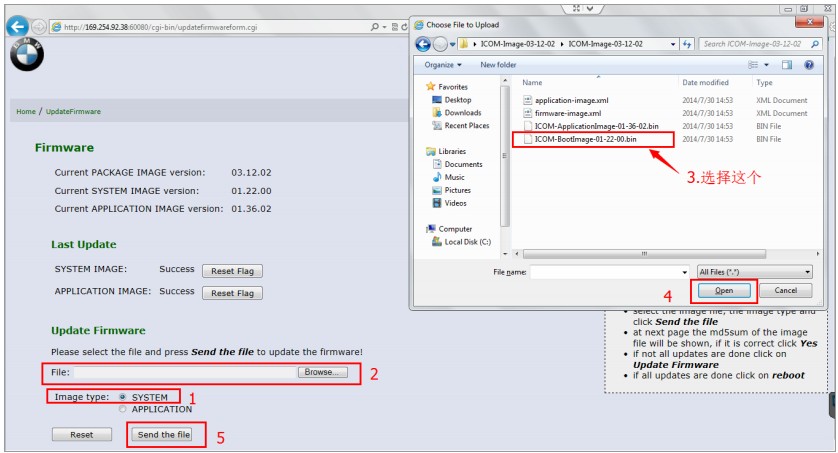The image size is (838, 453).
Task: Open the dialog path history dropdown
Action: coord(673,44)
